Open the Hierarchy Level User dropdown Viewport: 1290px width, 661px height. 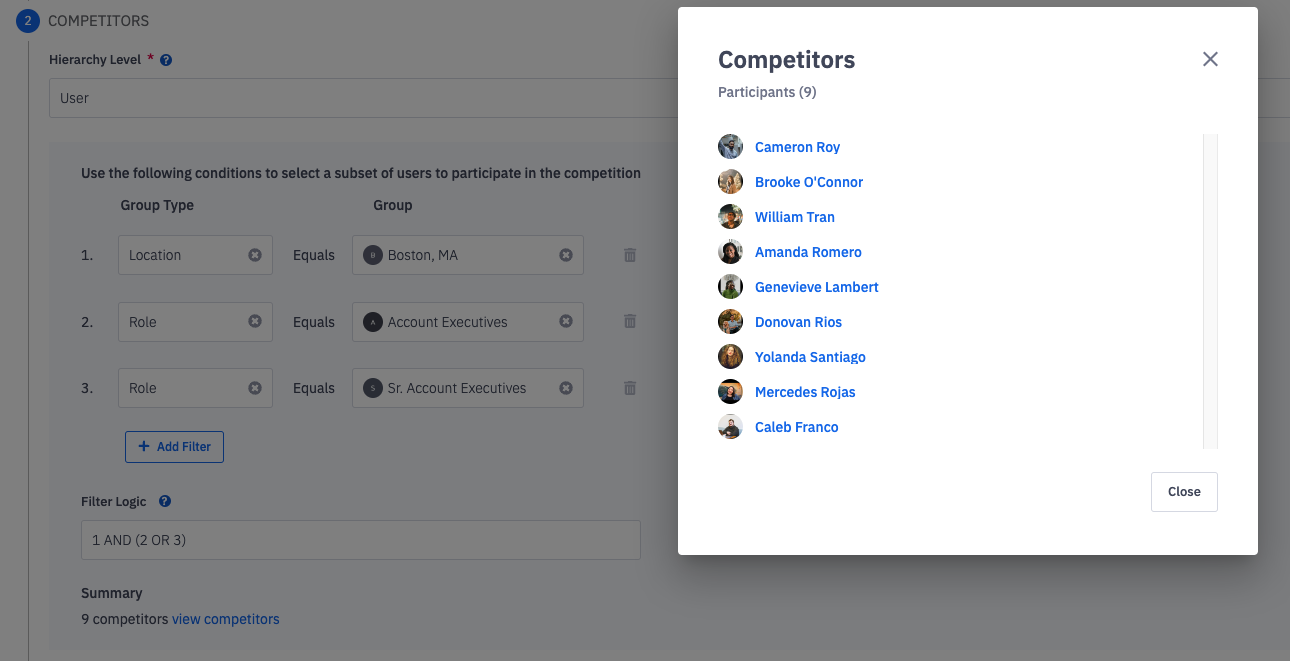(360, 98)
